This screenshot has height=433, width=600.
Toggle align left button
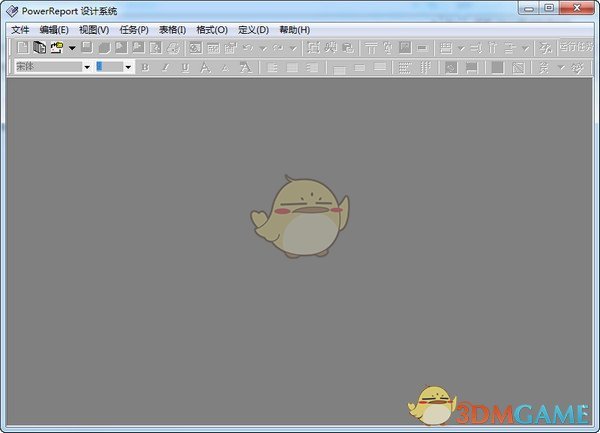tap(272, 68)
